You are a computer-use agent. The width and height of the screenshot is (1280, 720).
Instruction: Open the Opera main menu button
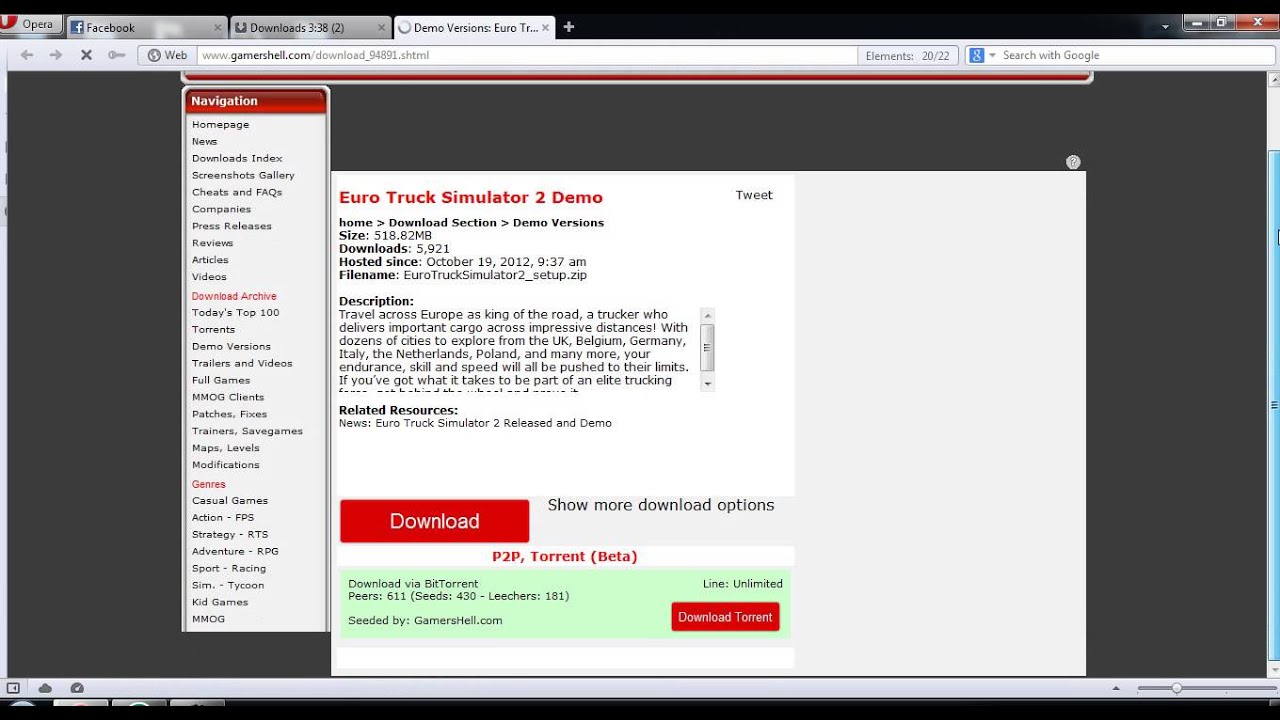pos(30,25)
